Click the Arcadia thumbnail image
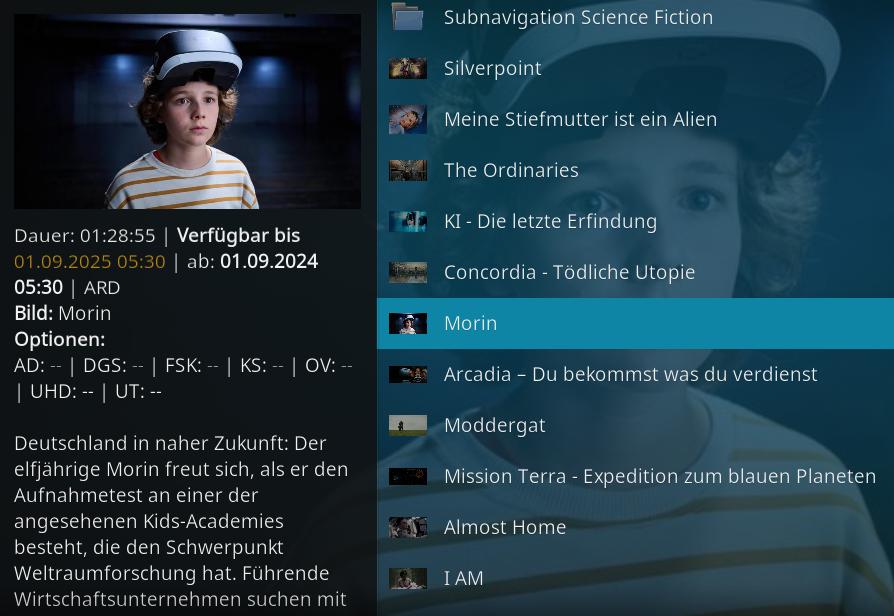The height and width of the screenshot is (616, 894). click(x=408, y=375)
